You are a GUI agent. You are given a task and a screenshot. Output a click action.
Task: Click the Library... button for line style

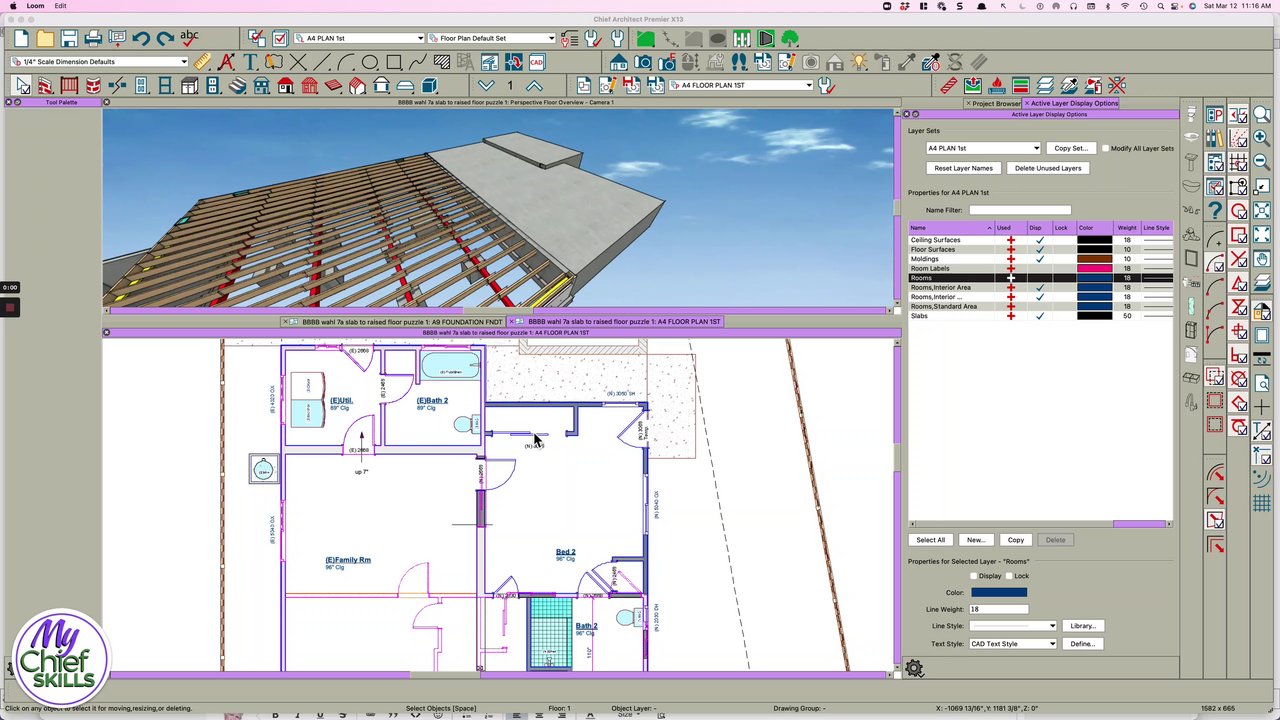click(1083, 626)
